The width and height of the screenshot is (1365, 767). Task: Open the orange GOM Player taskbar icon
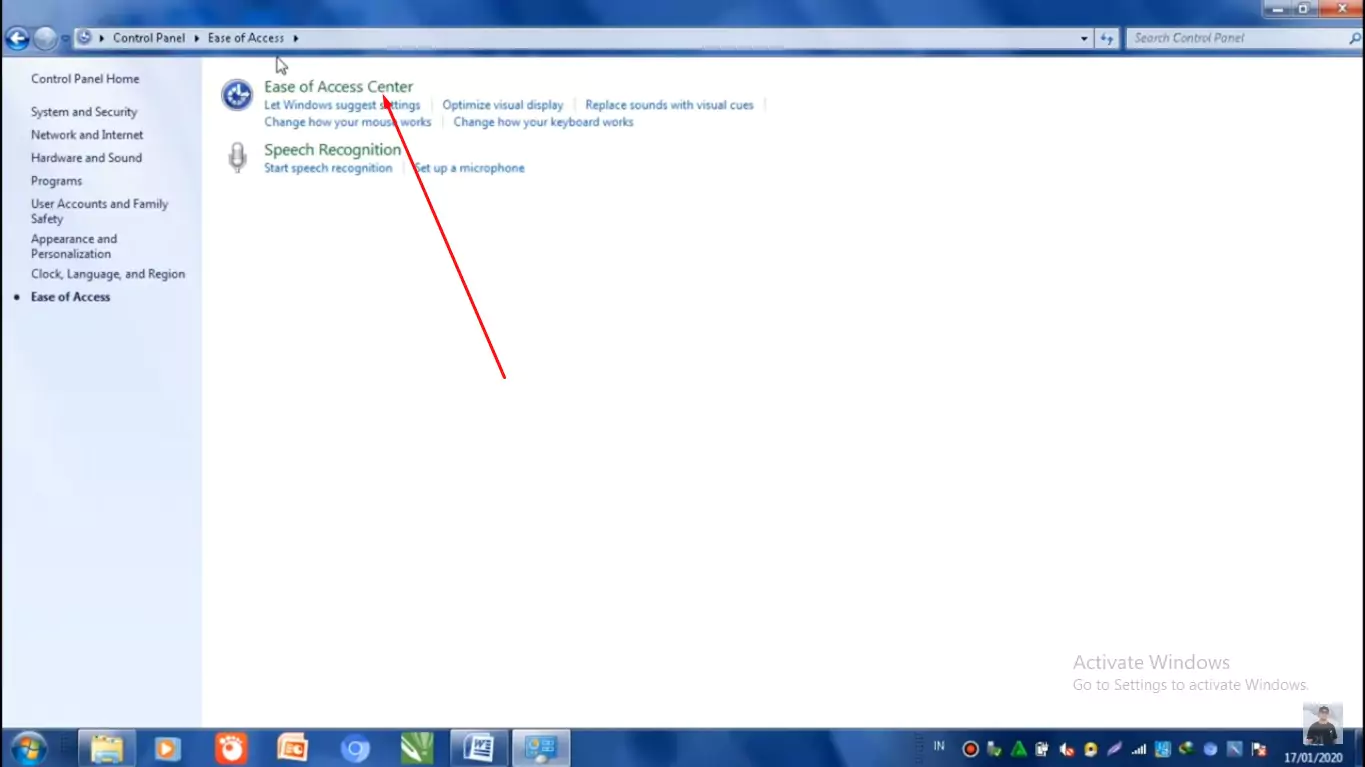(x=231, y=748)
